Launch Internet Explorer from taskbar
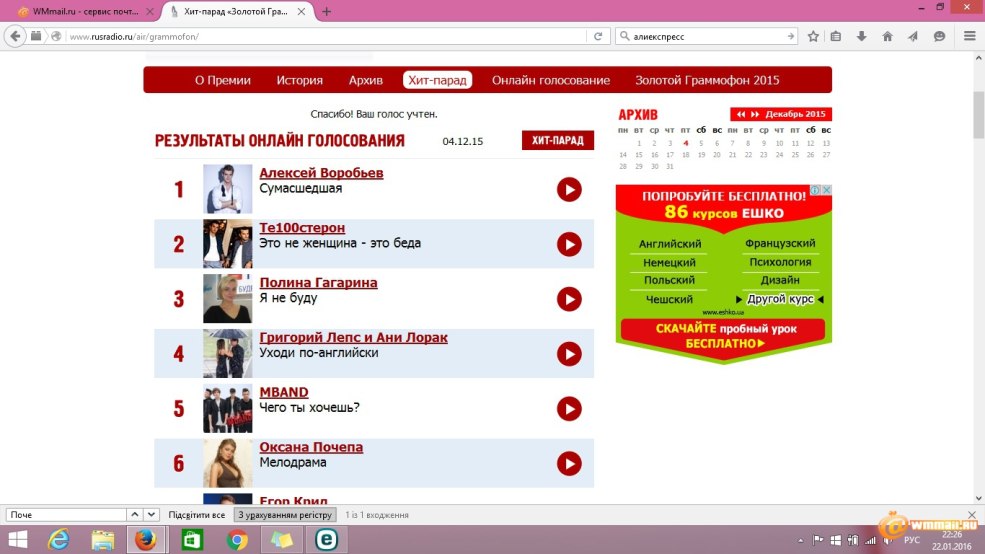 [x=59, y=540]
